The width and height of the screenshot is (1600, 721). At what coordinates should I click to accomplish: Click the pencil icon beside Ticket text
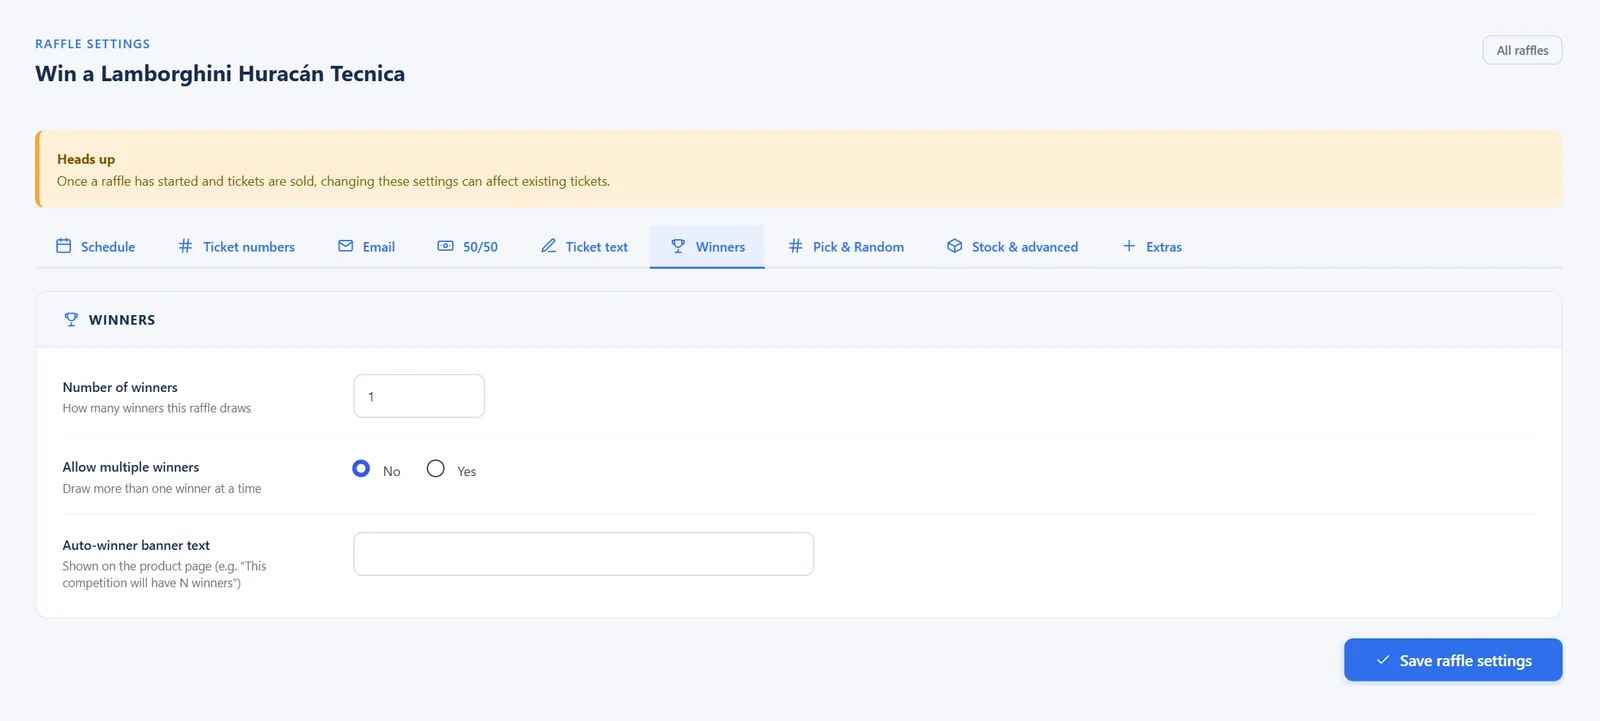point(548,246)
